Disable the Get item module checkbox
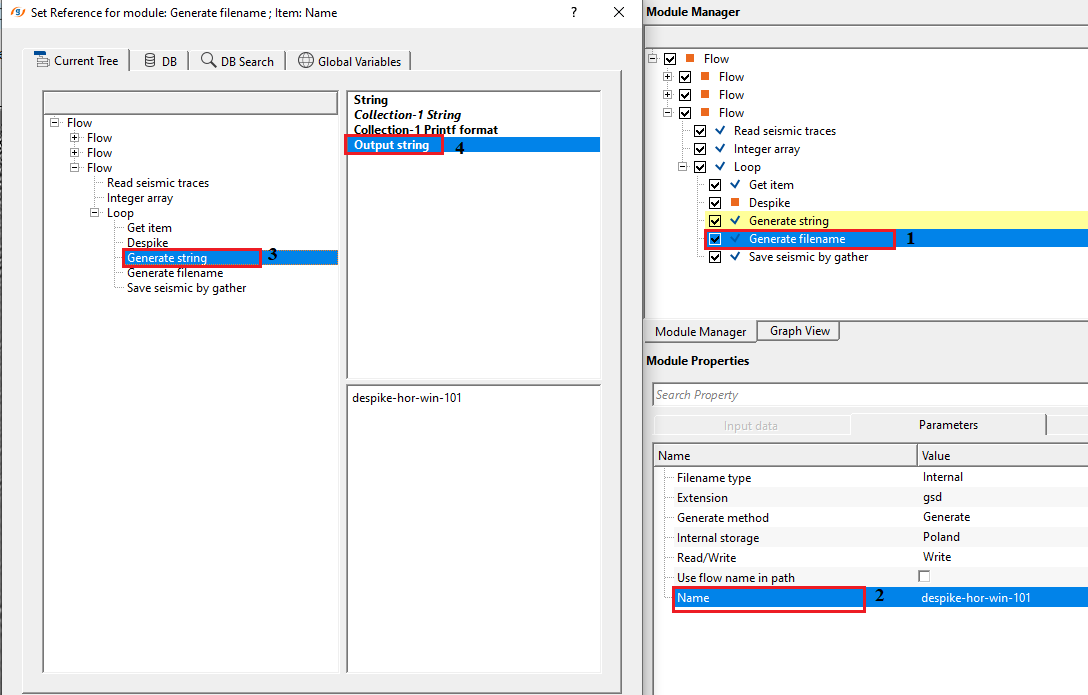This screenshot has height=695, width=1088. pyautogui.click(x=715, y=185)
